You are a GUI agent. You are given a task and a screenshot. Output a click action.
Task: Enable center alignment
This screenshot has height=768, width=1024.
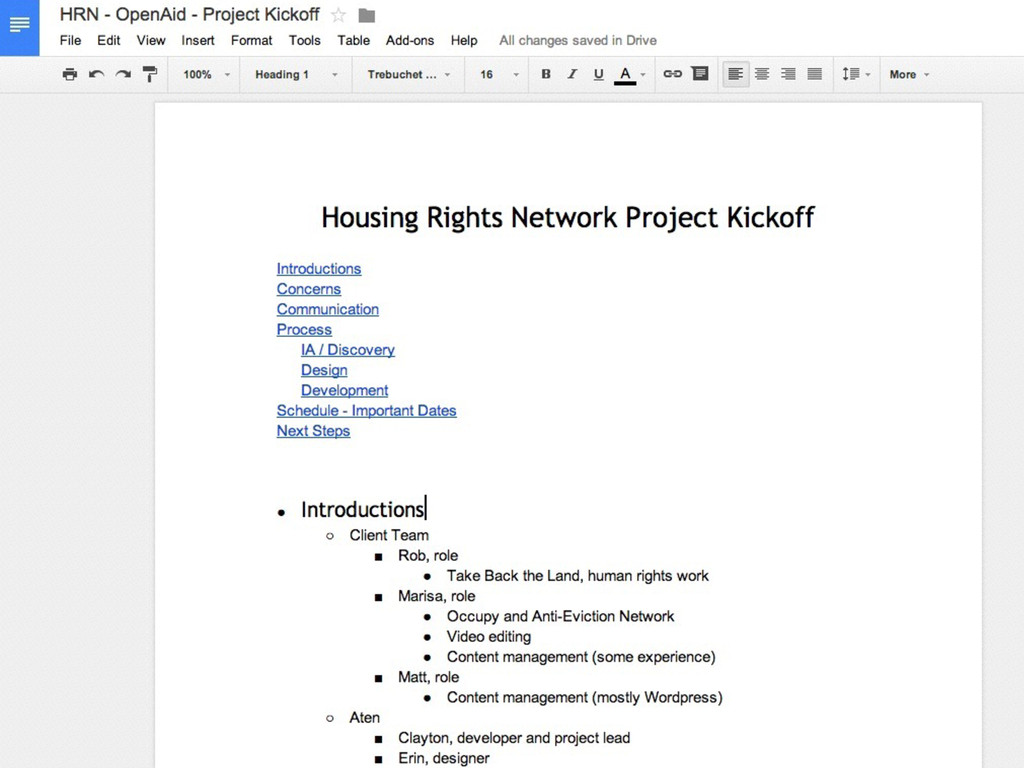(x=762, y=74)
